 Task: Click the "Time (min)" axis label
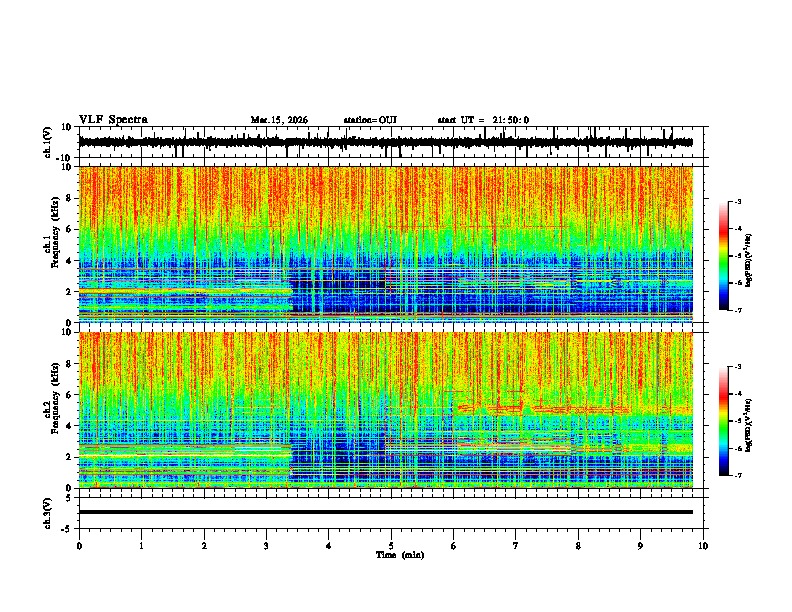click(400, 555)
